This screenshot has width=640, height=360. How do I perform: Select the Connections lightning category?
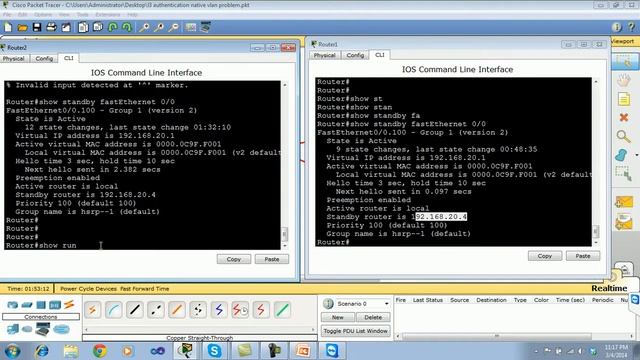69,304
